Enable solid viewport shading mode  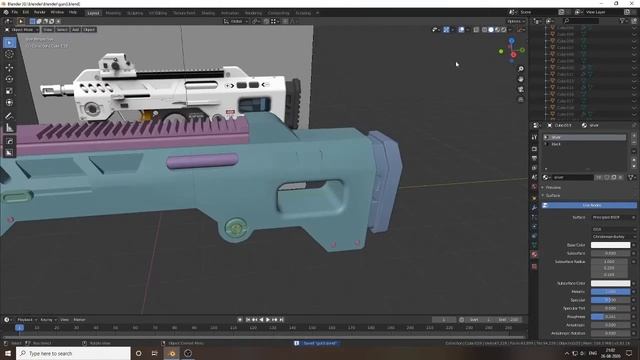pos(491,29)
